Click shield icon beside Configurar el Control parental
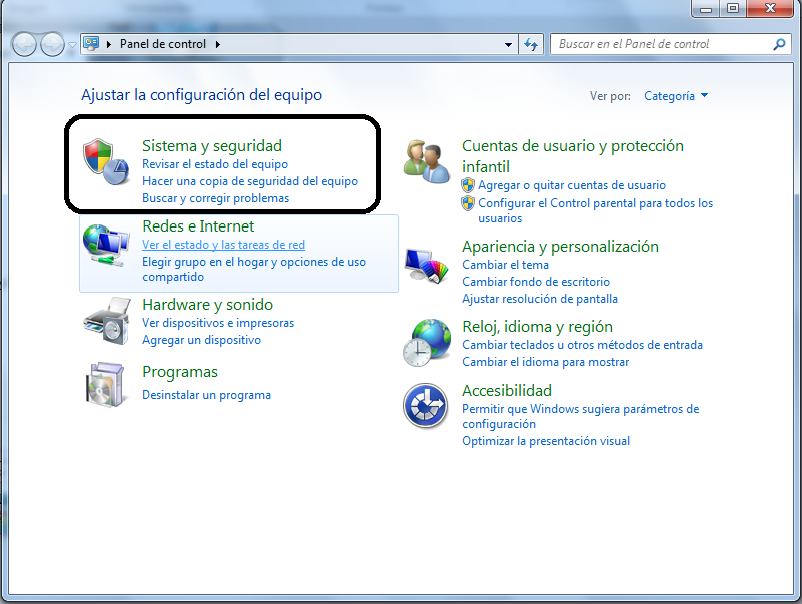802x604 pixels. click(468, 203)
